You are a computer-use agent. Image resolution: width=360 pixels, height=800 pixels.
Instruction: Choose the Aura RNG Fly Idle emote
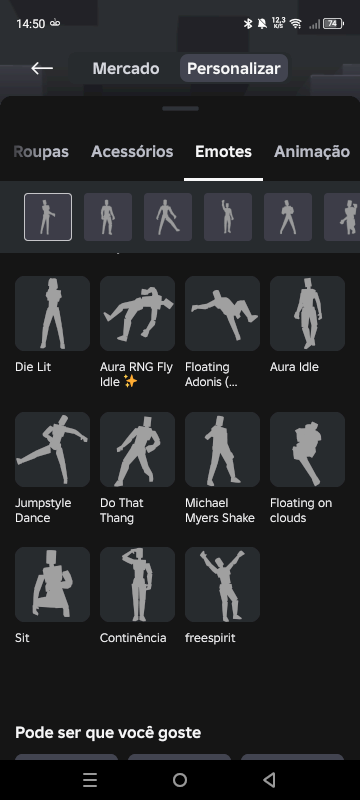coord(138,313)
